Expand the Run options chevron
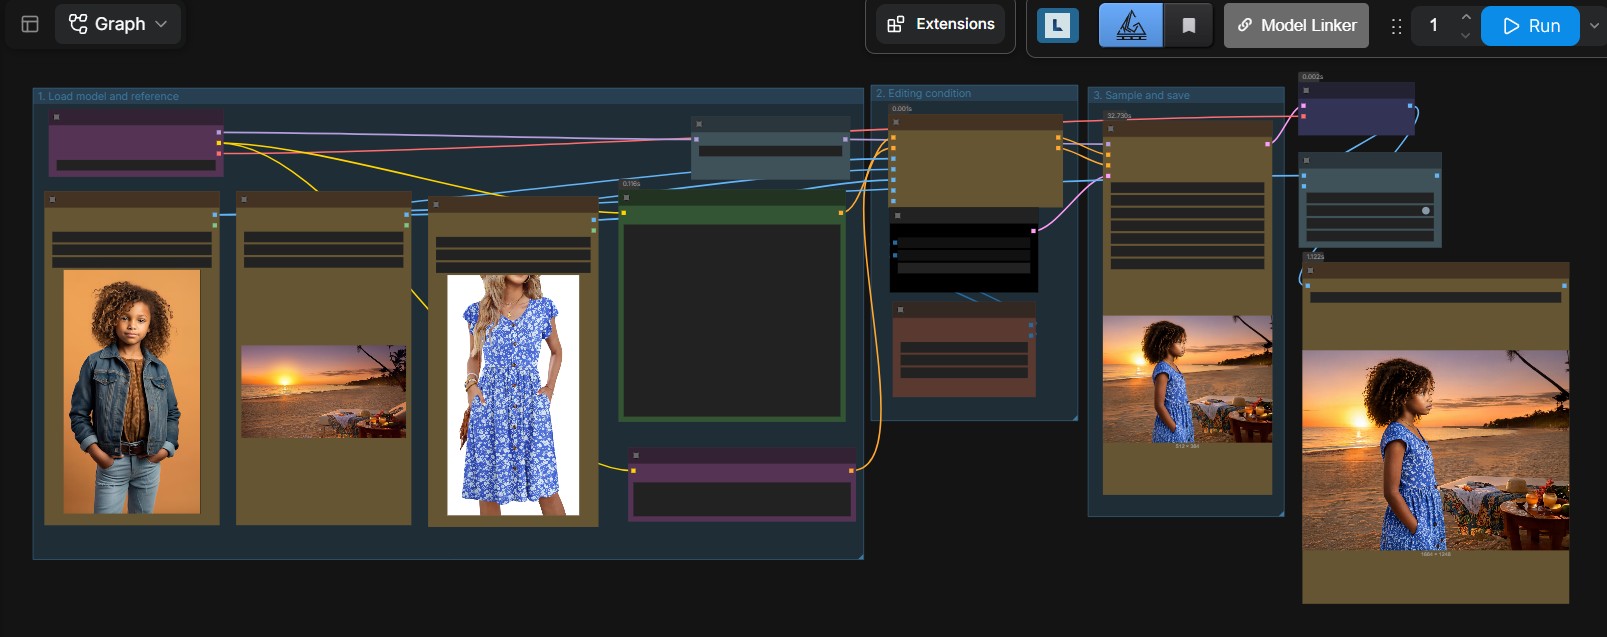 (1594, 26)
